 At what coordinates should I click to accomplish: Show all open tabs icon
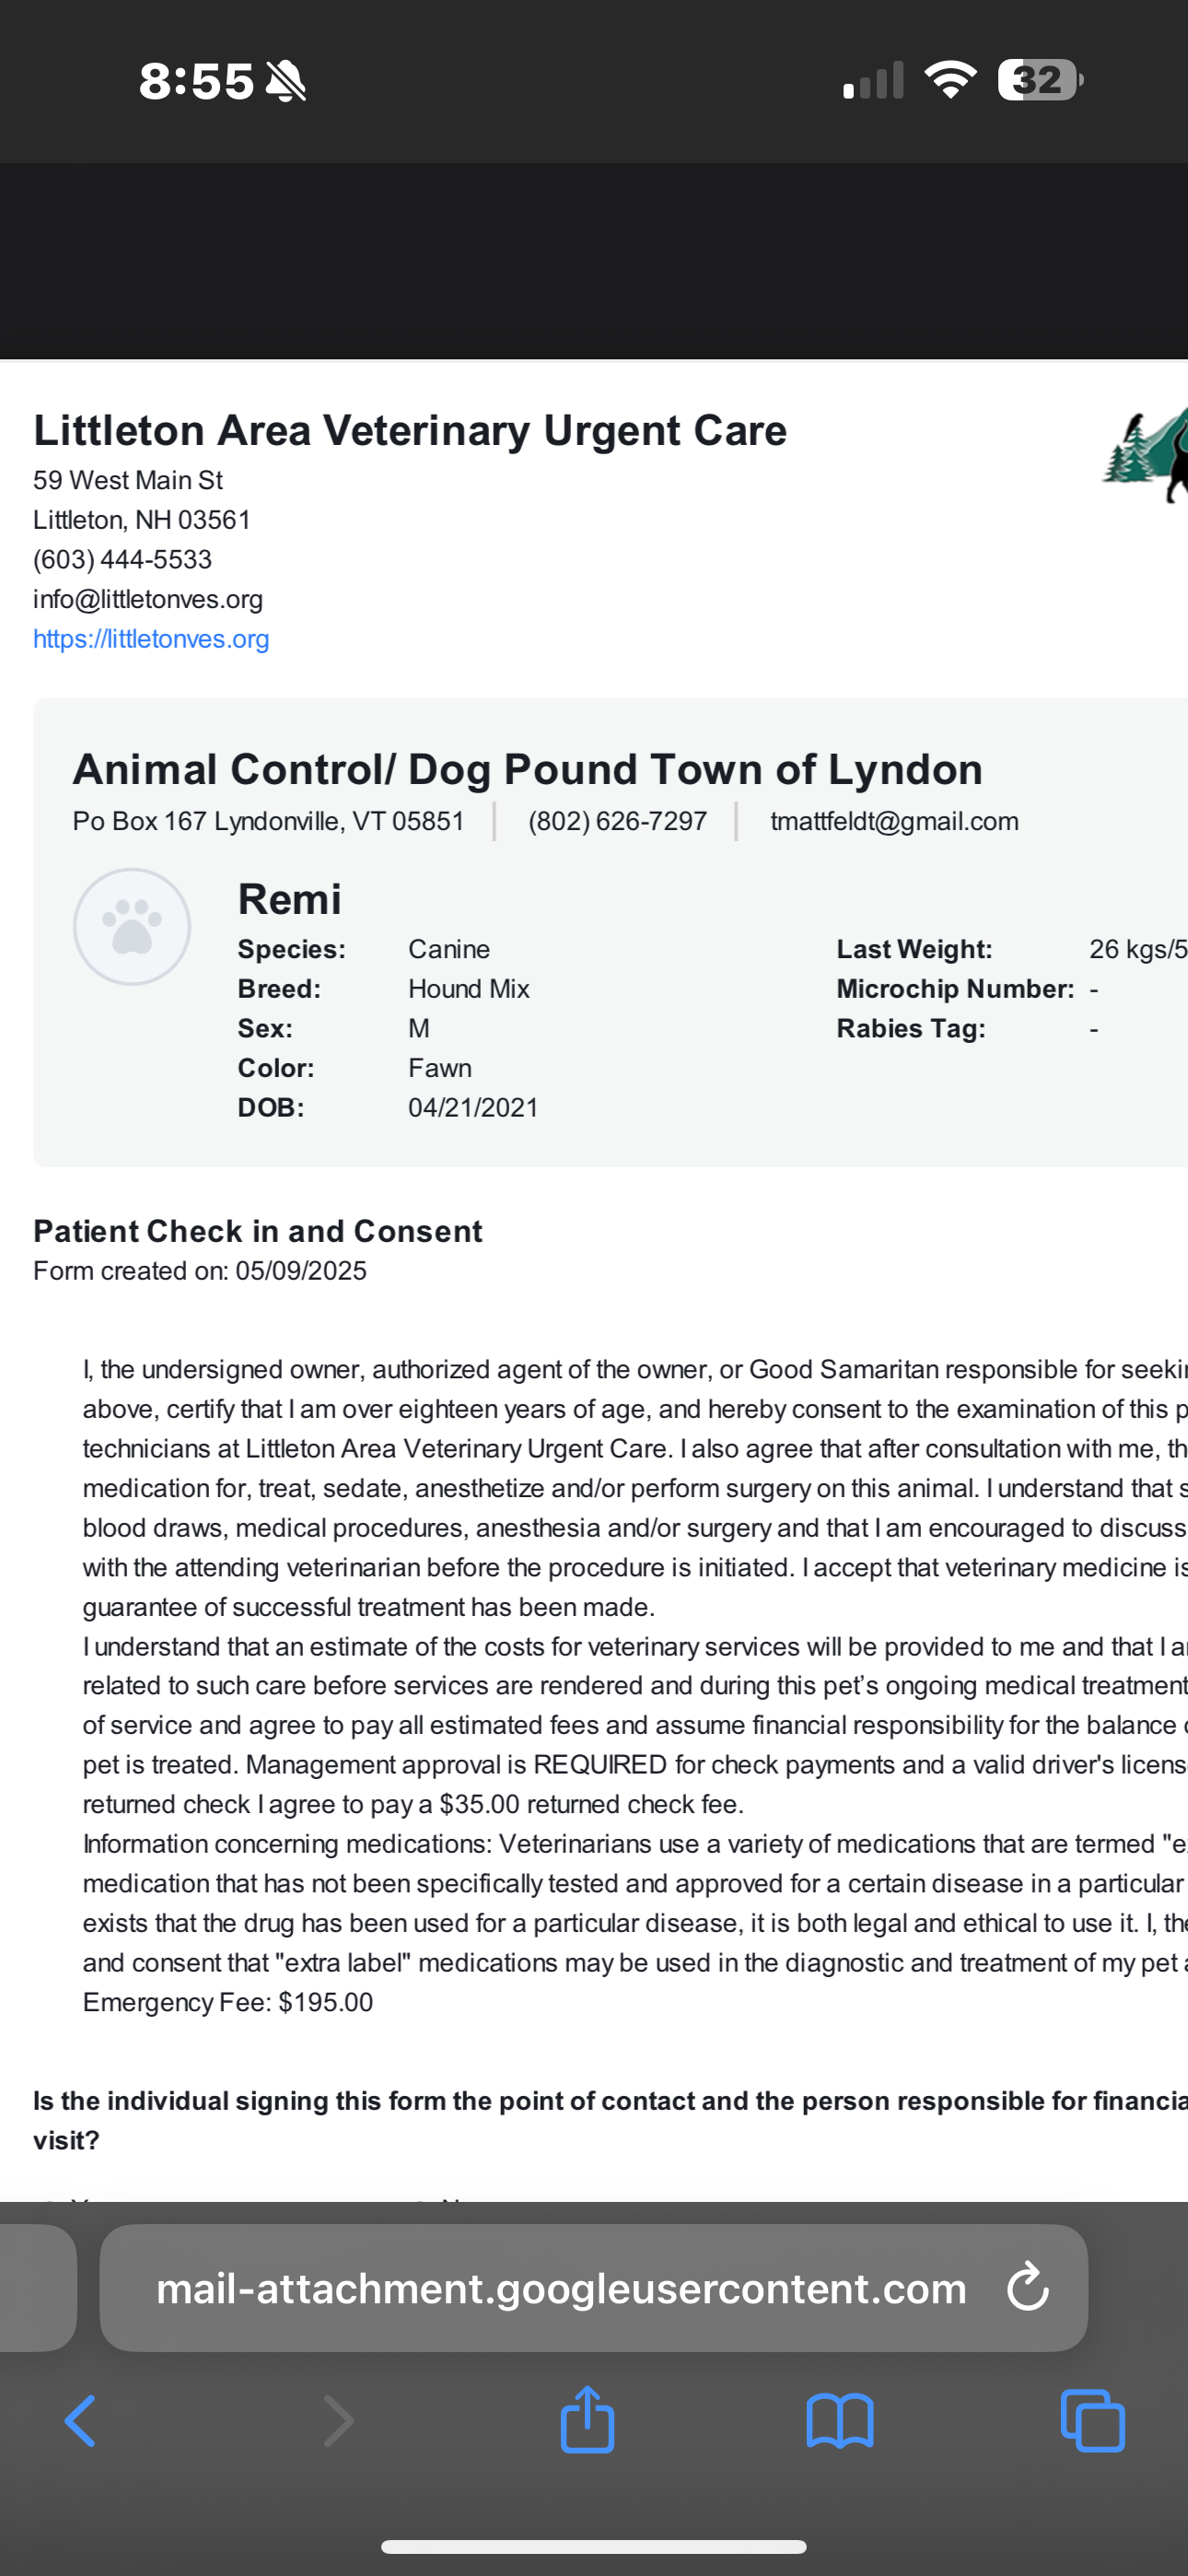pos(1092,2421)
